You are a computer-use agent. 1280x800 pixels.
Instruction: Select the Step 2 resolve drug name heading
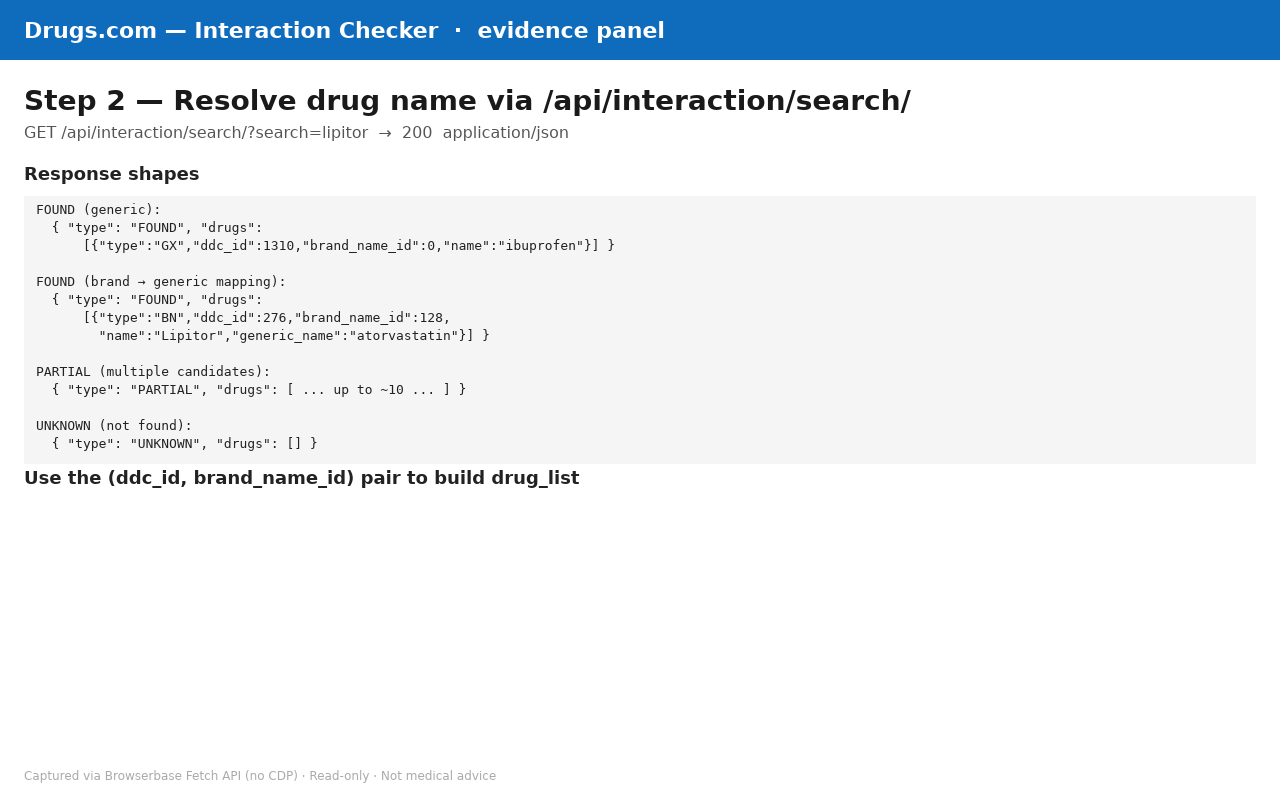[467, 101]
